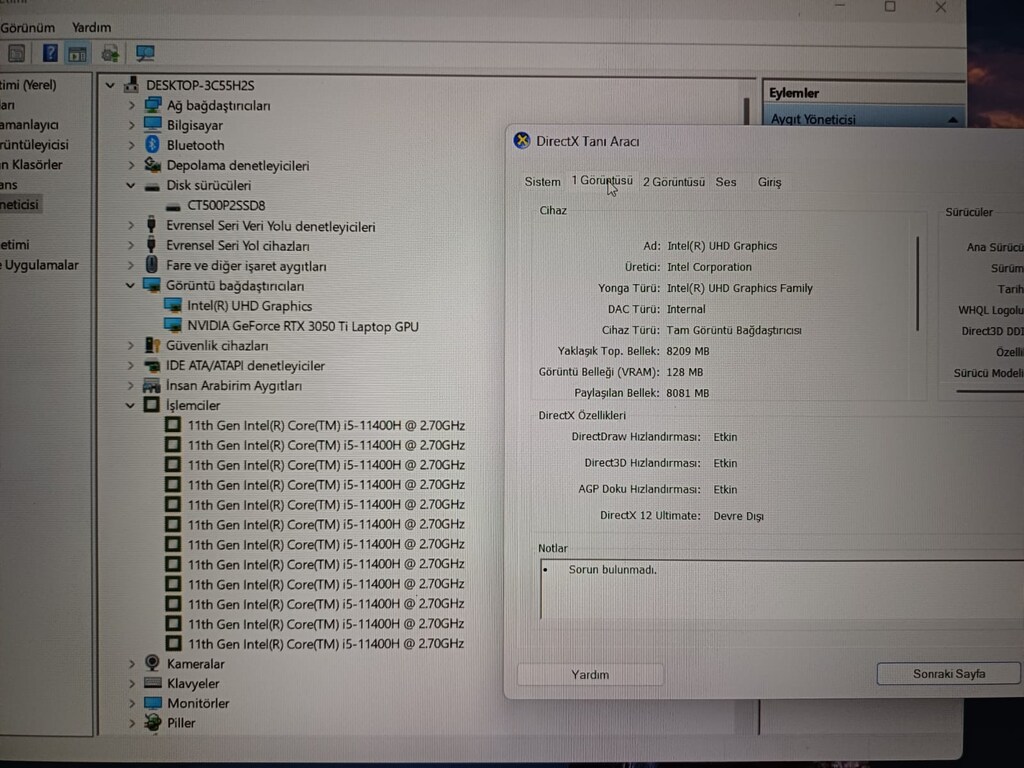Click the Monitörler category icon

(153, 703)
